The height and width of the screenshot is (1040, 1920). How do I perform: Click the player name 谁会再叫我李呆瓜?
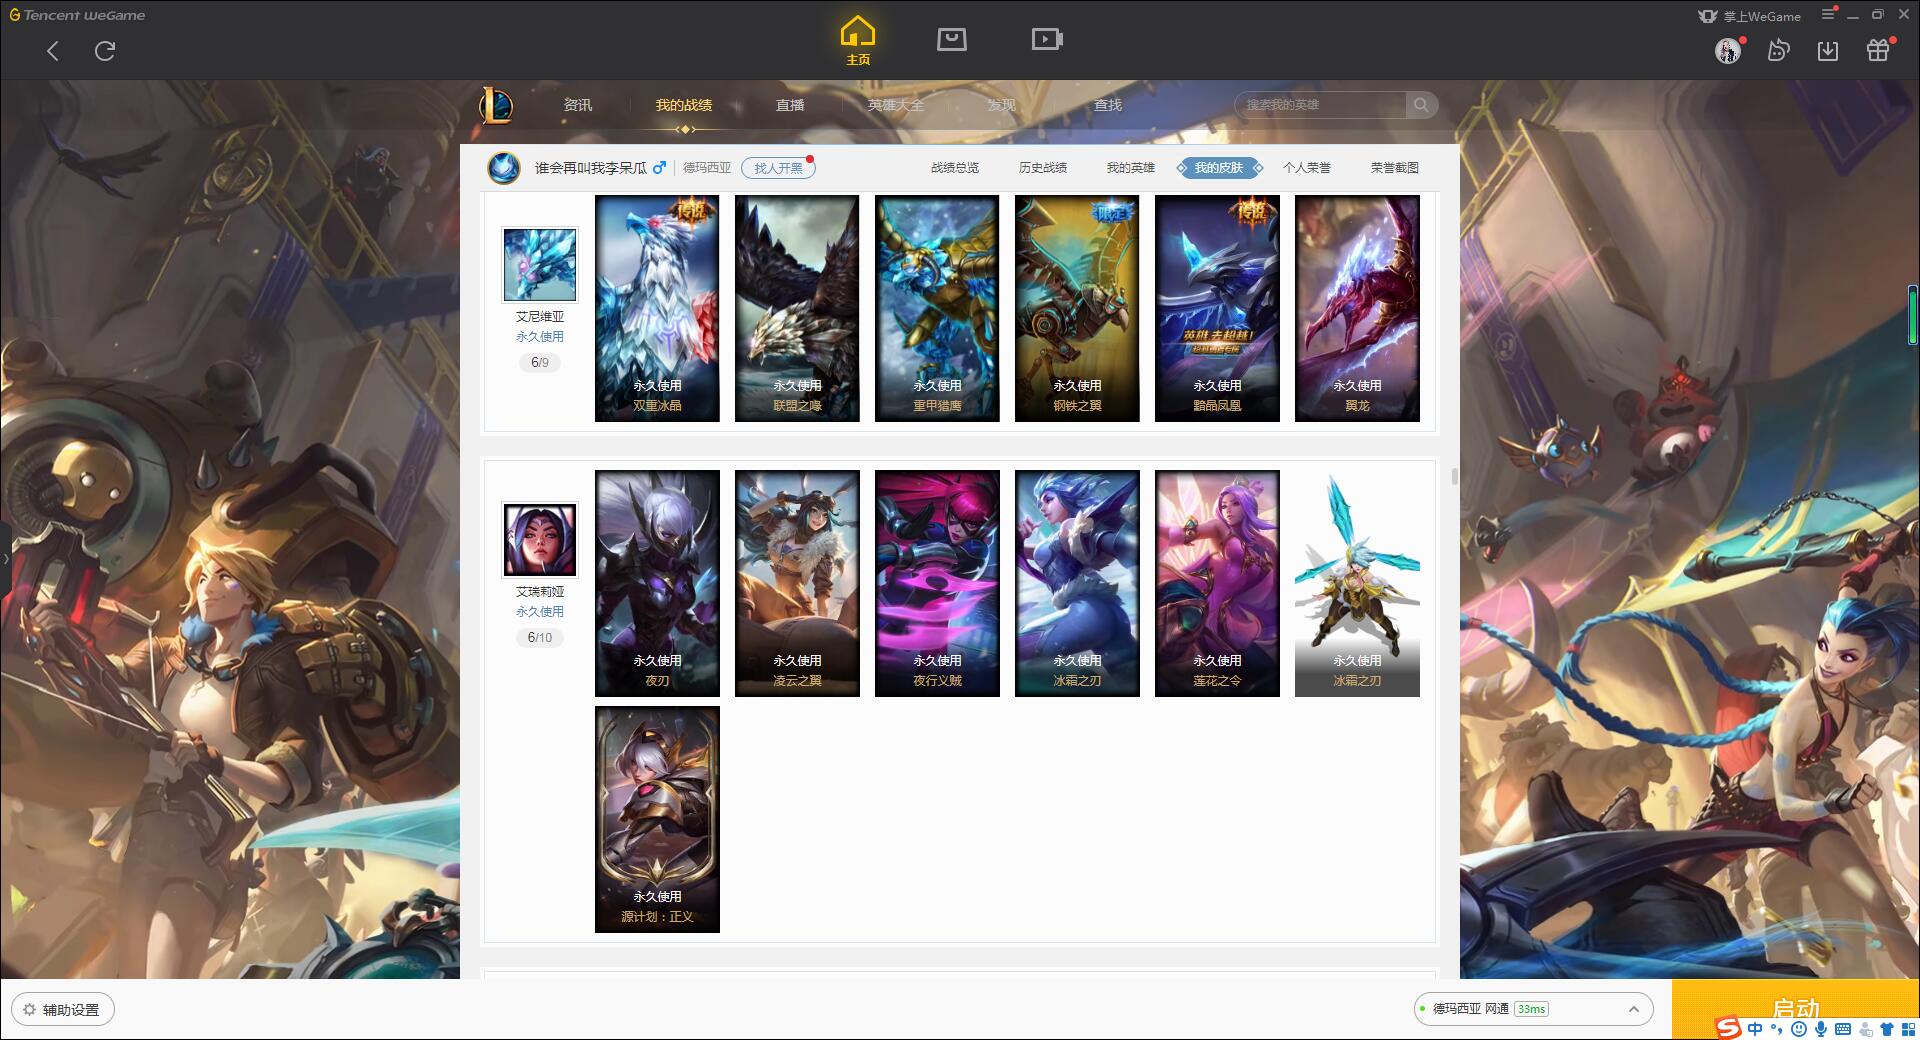[590, 168]
